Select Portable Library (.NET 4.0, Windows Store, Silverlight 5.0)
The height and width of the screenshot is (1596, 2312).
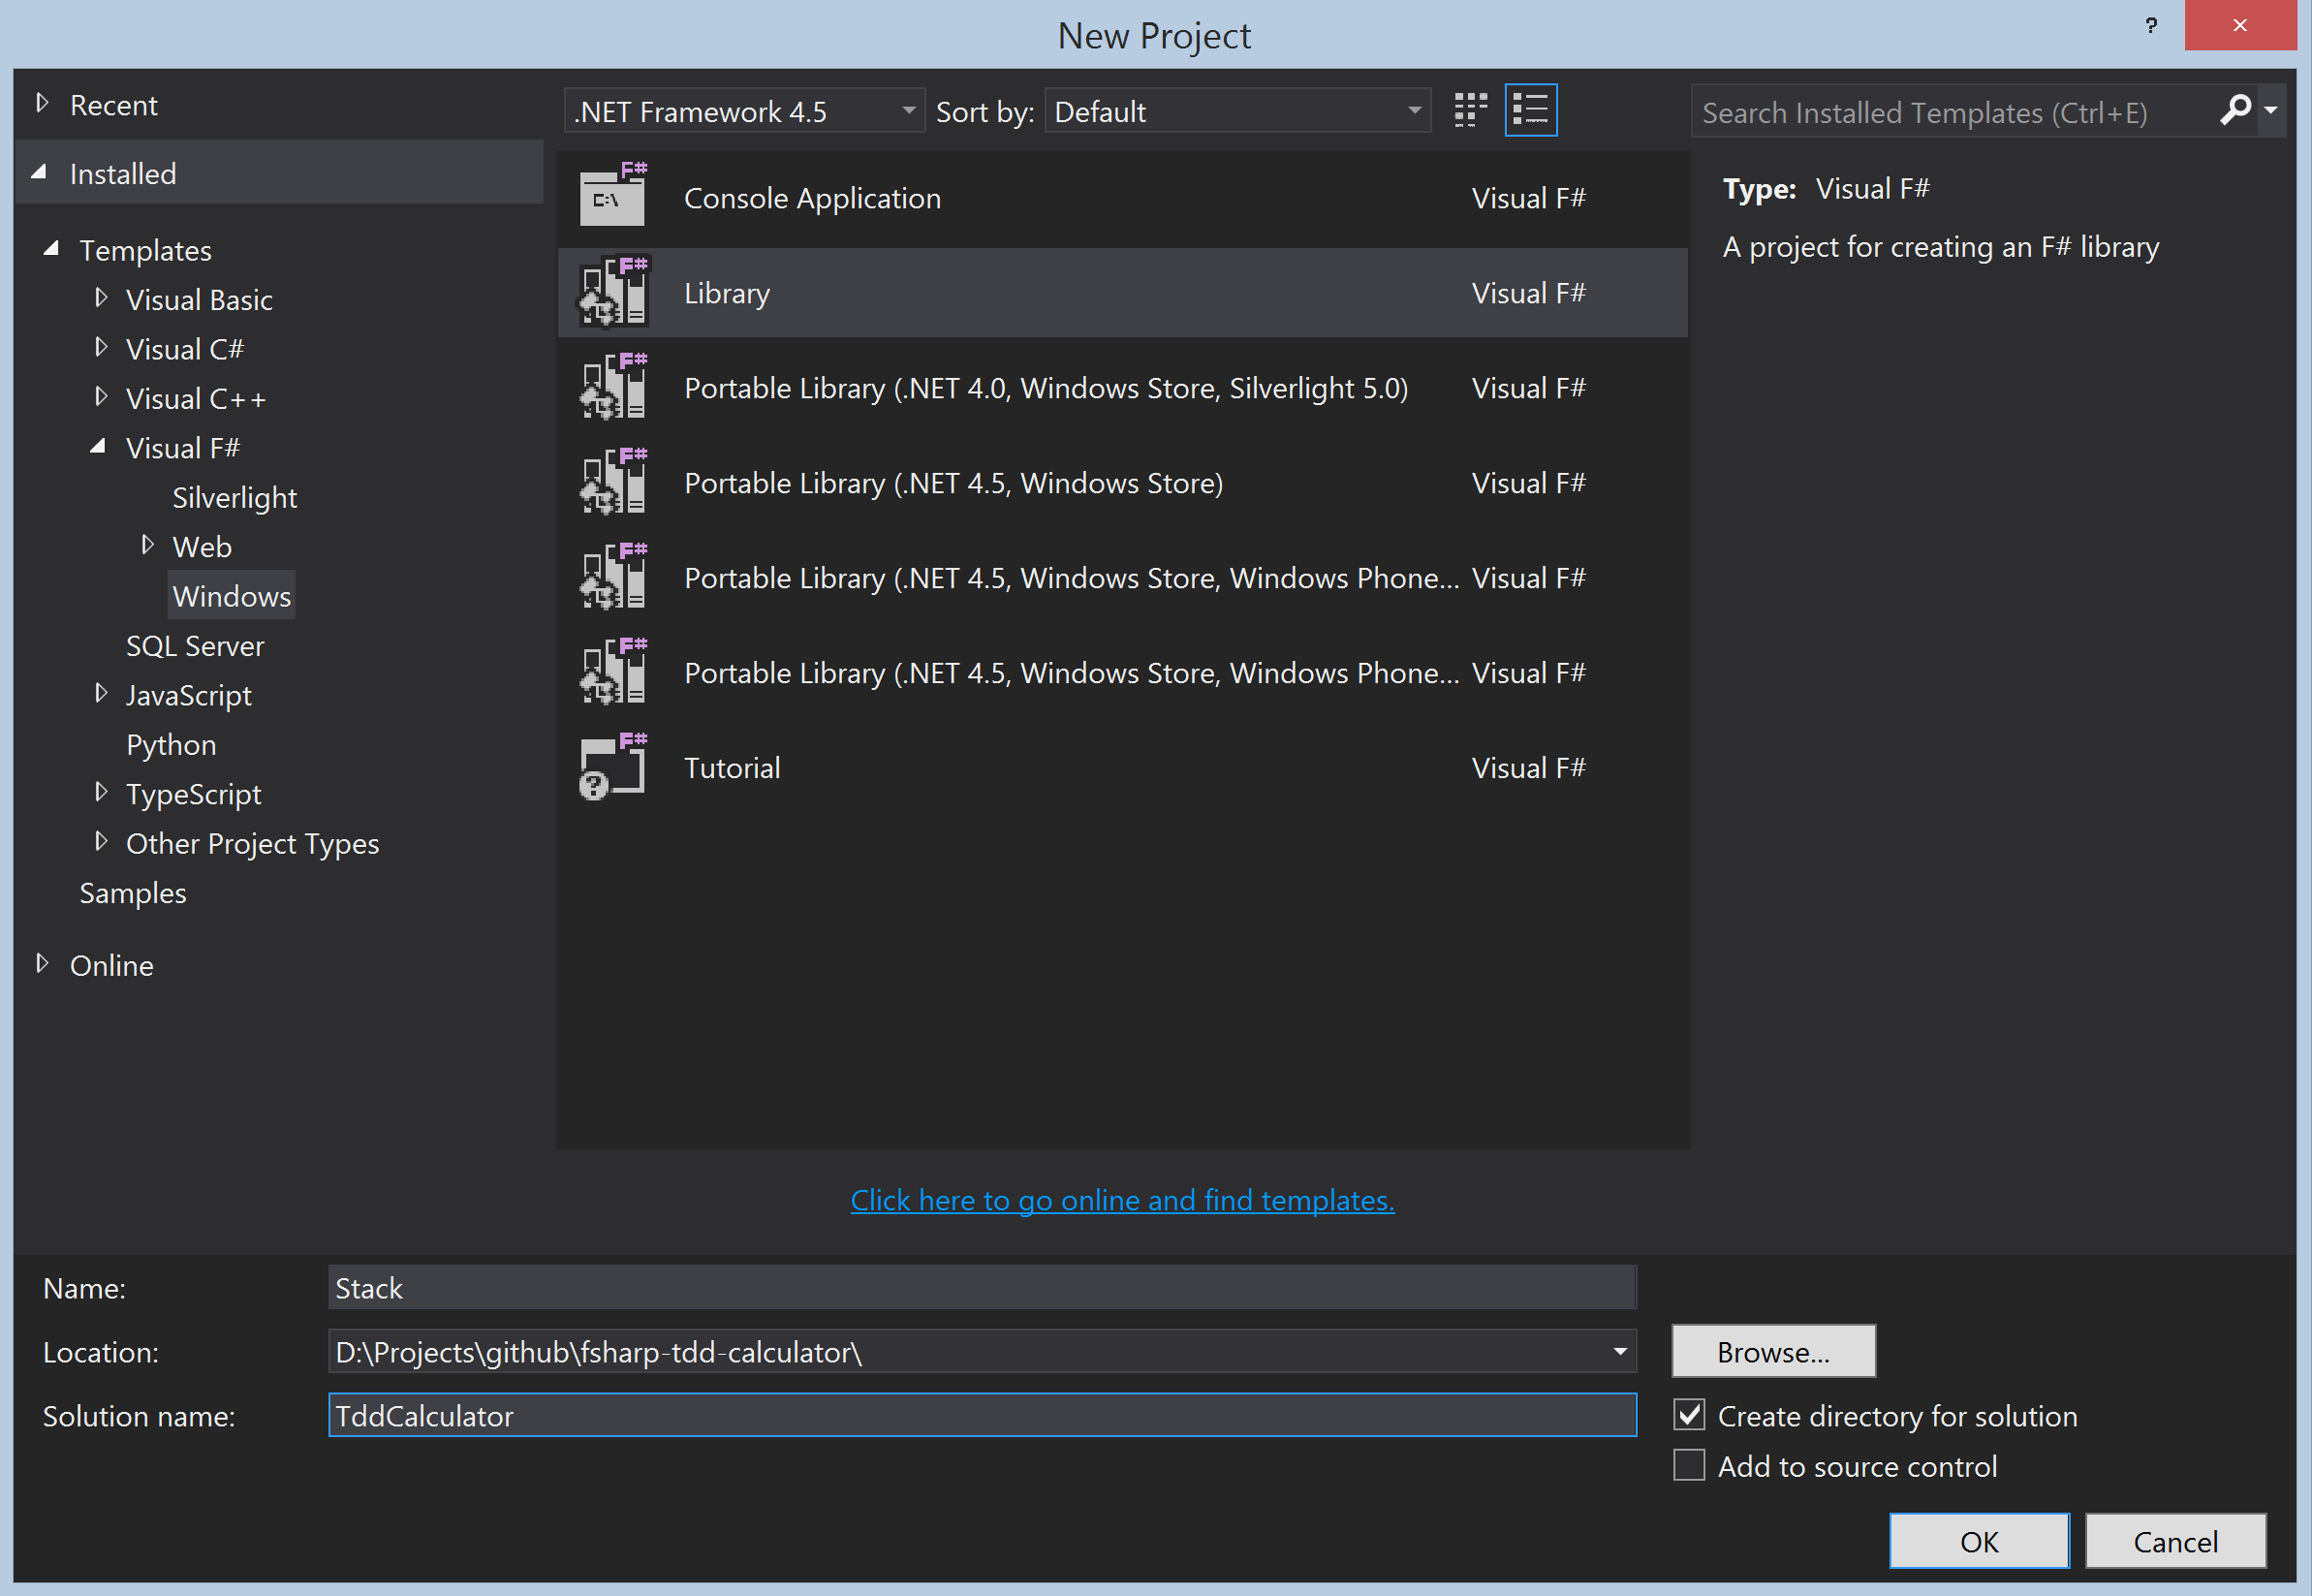coord(1046,388)
